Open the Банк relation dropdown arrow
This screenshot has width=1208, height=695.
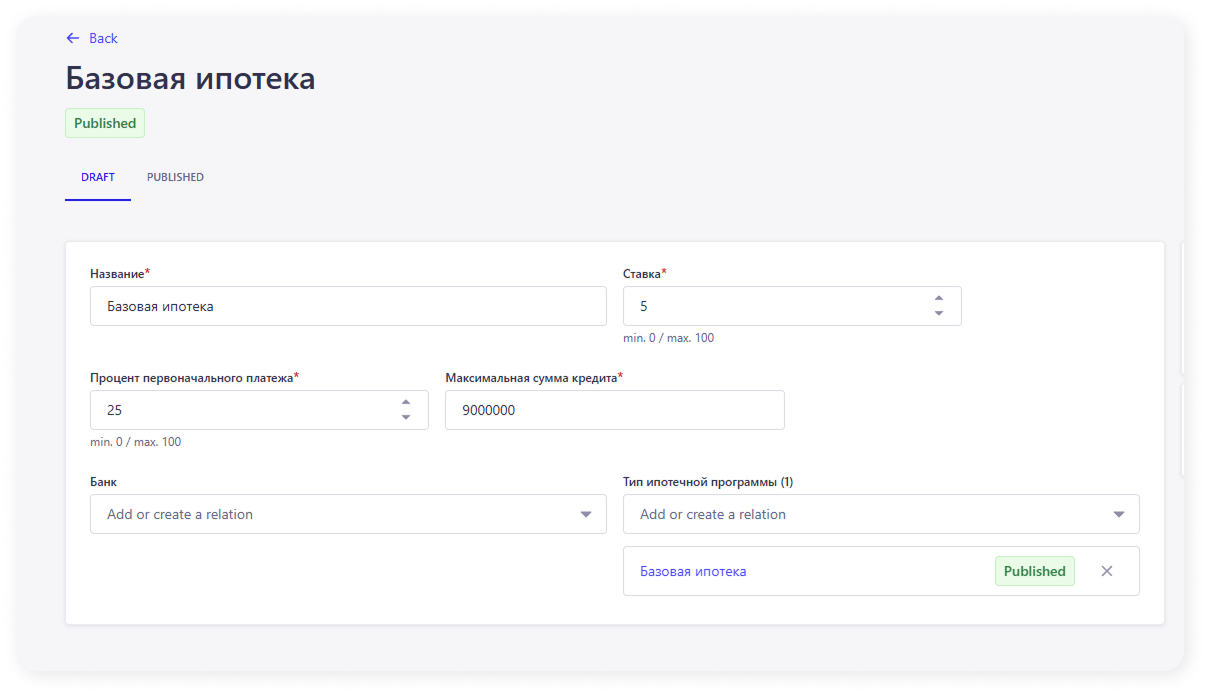(x=585, y=514)
